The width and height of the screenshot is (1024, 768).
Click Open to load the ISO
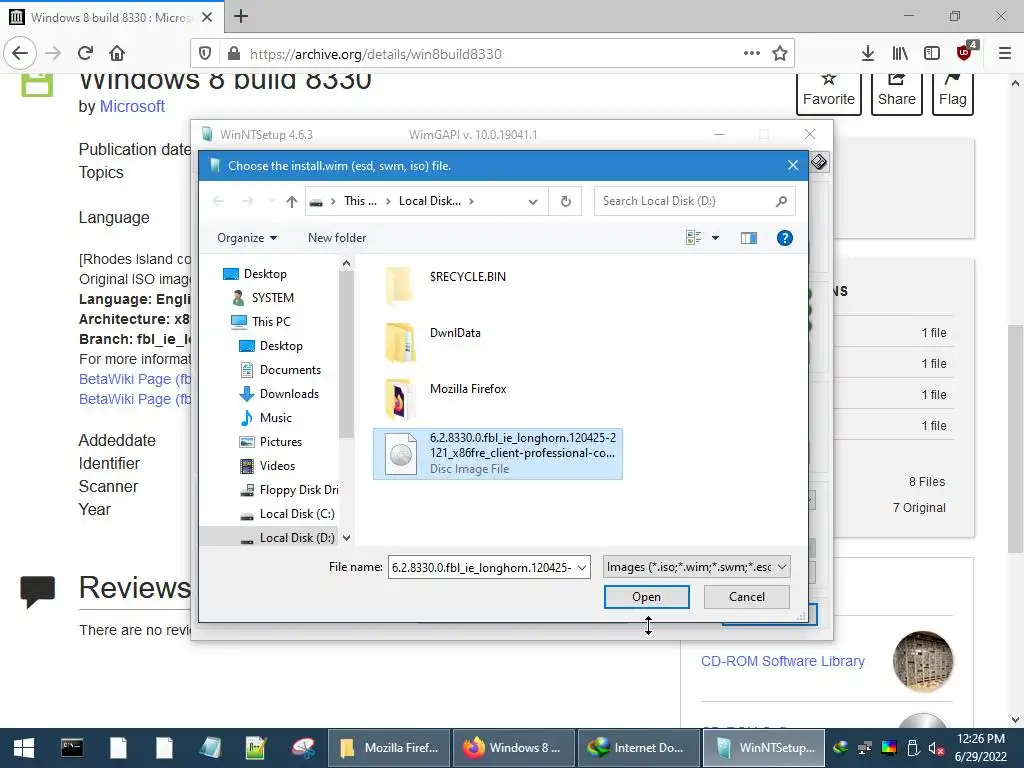point(646,597)
